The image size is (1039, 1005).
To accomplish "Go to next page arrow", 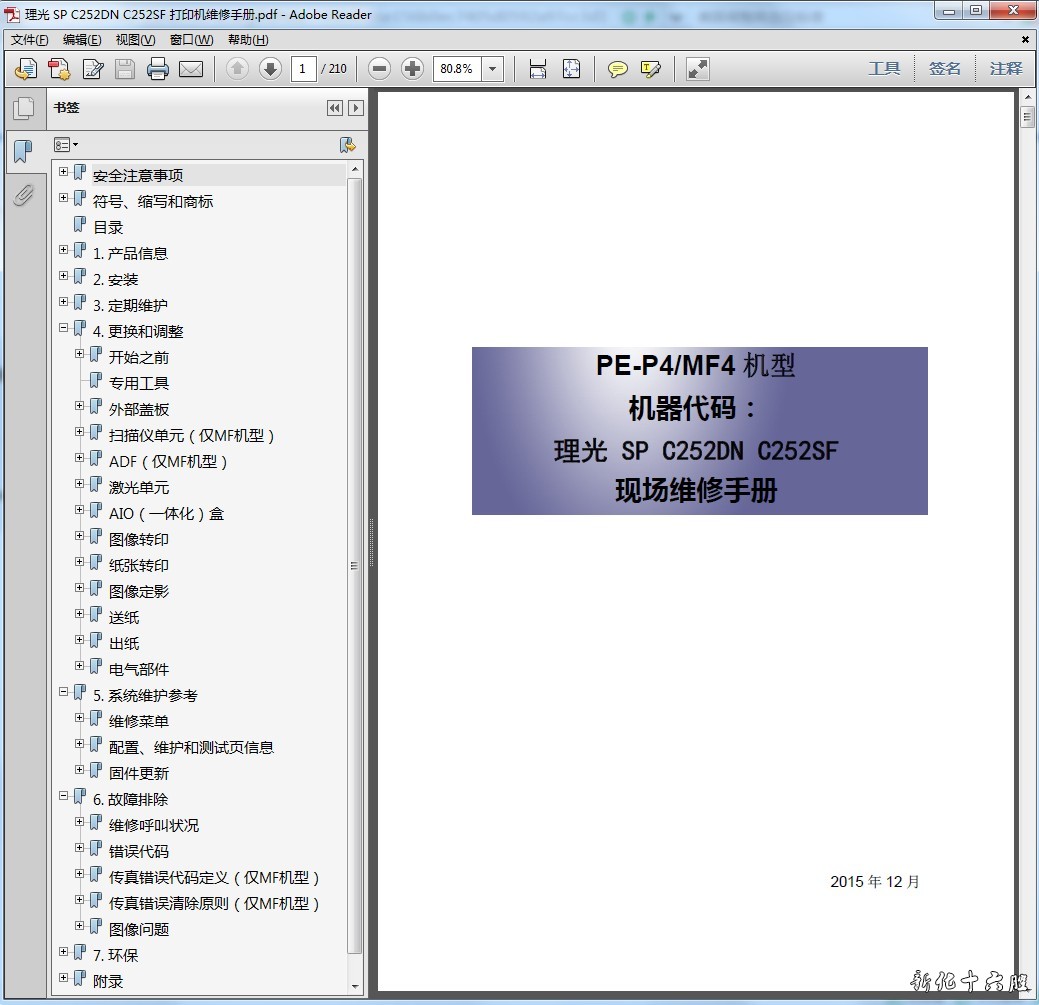I will point(270,69).
